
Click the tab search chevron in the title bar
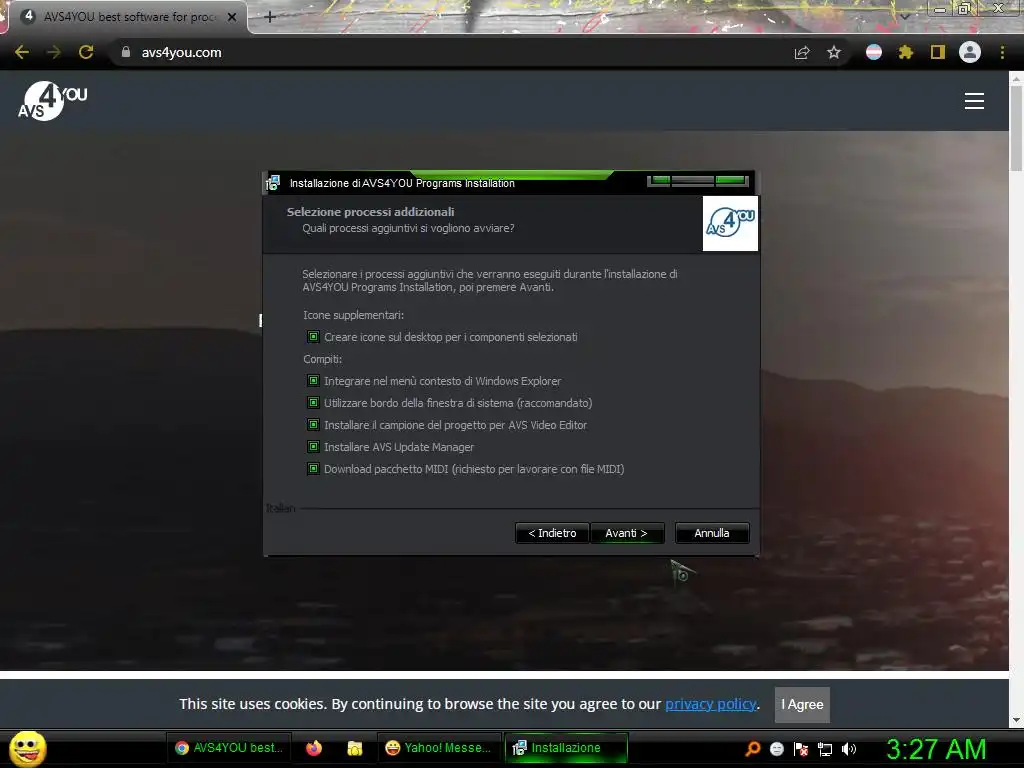pyautogui.click(x=904, y=17)
